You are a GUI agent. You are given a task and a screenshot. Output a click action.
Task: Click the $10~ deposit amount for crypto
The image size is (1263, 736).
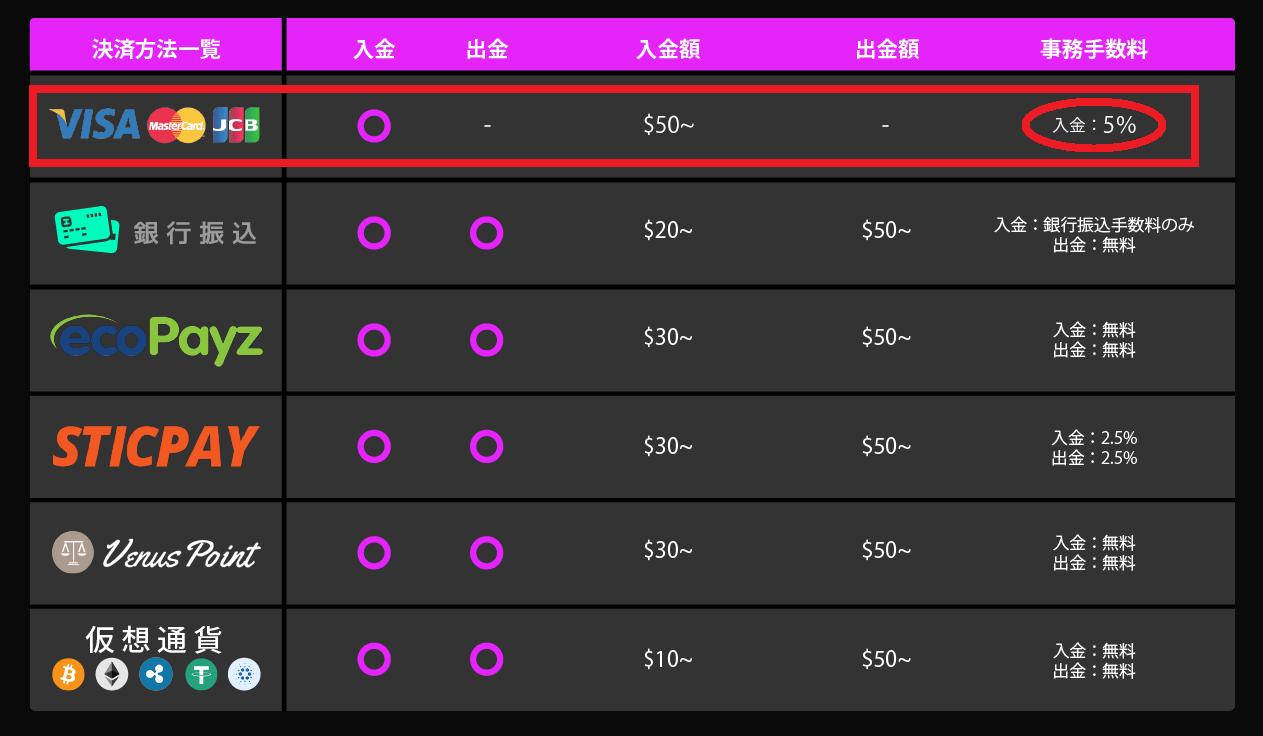[668, 659]
